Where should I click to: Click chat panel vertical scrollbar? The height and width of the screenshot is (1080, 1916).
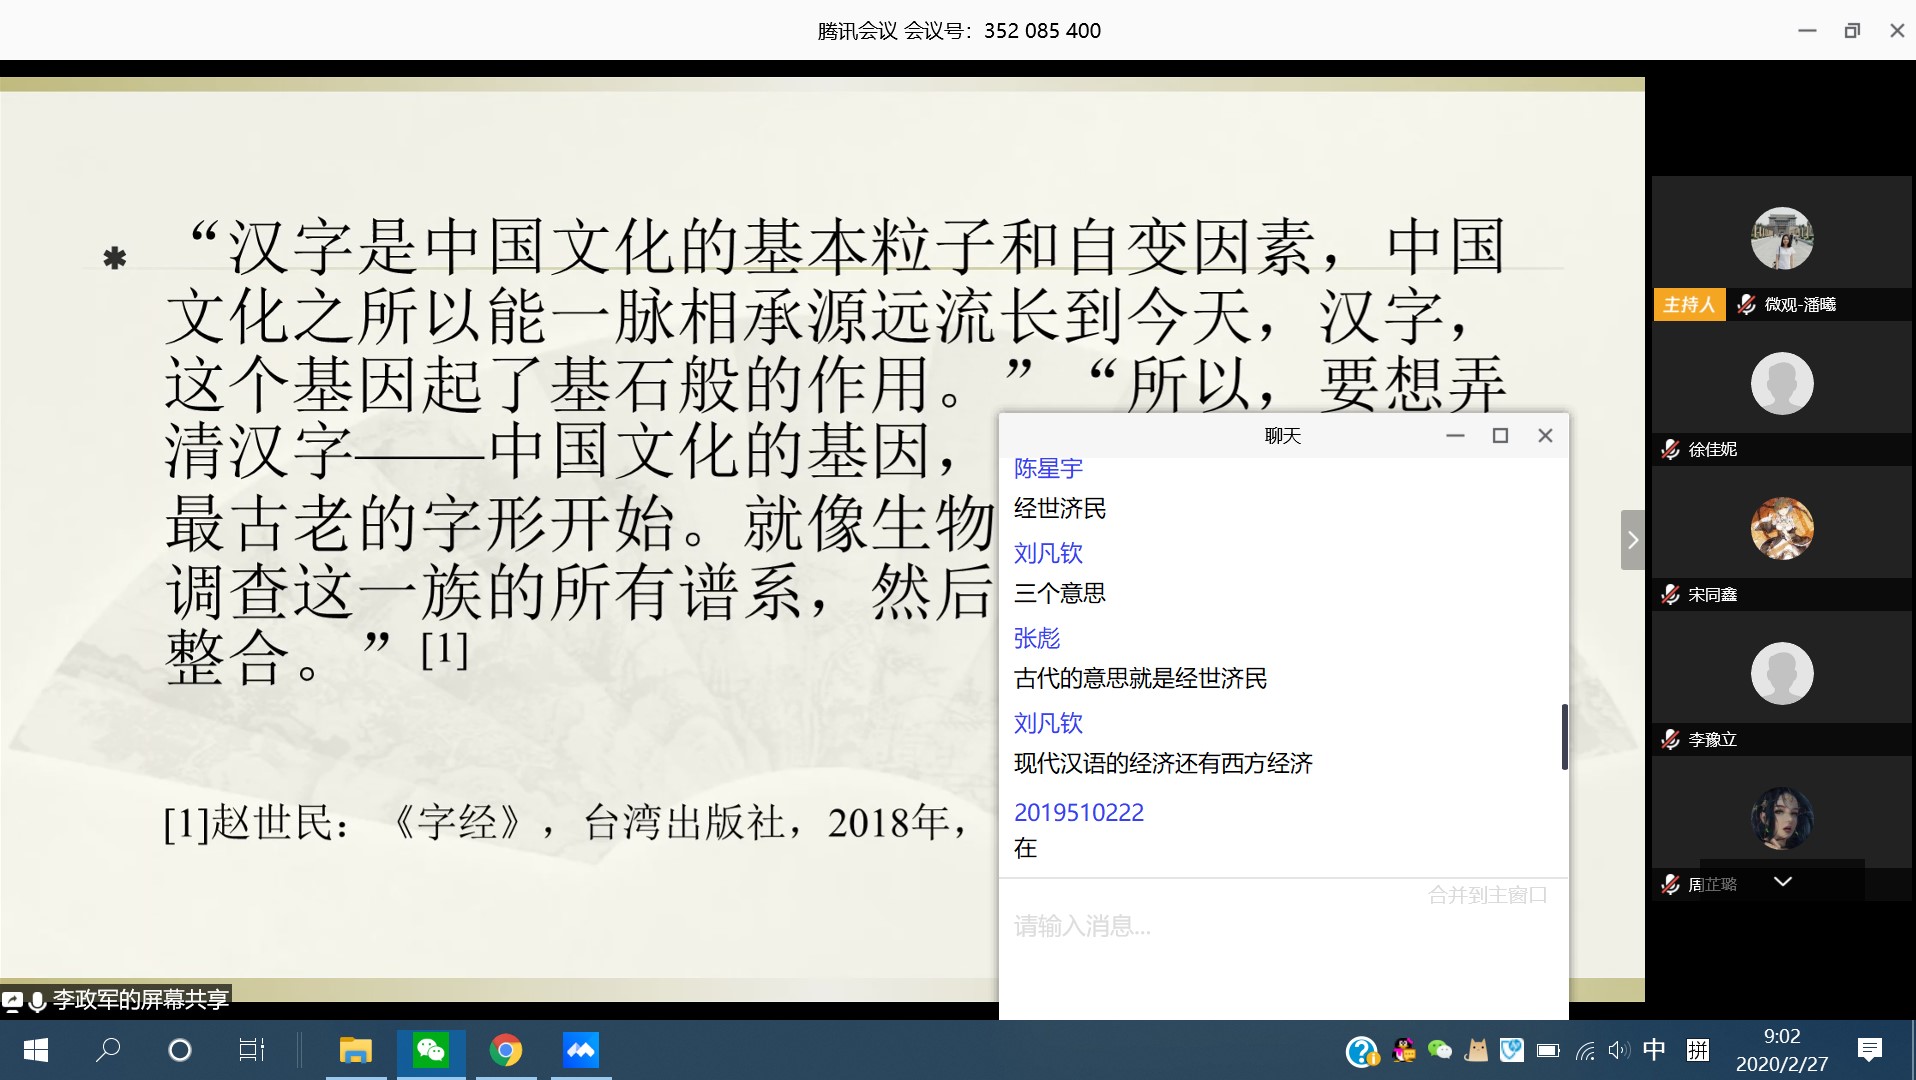[x=1564, y=737]
